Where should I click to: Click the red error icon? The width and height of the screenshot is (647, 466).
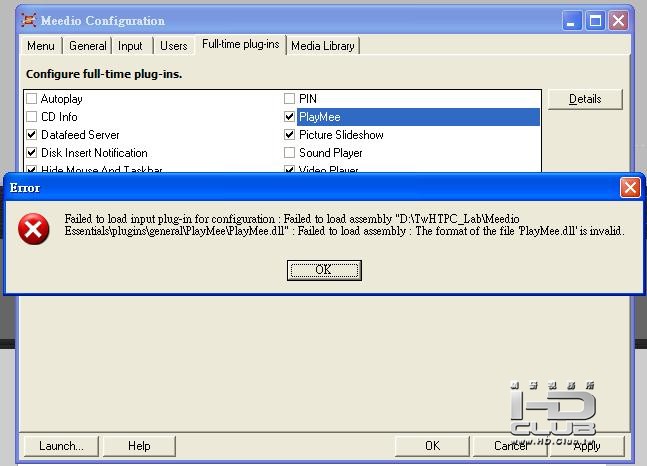click(33, 229)
